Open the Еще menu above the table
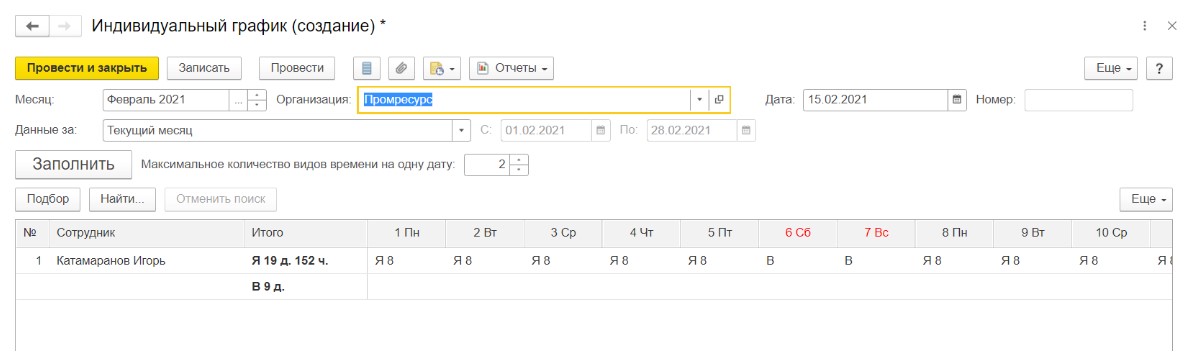Image resolution: width=1184 pixels, height=363 pixels. coord(1145,199)
